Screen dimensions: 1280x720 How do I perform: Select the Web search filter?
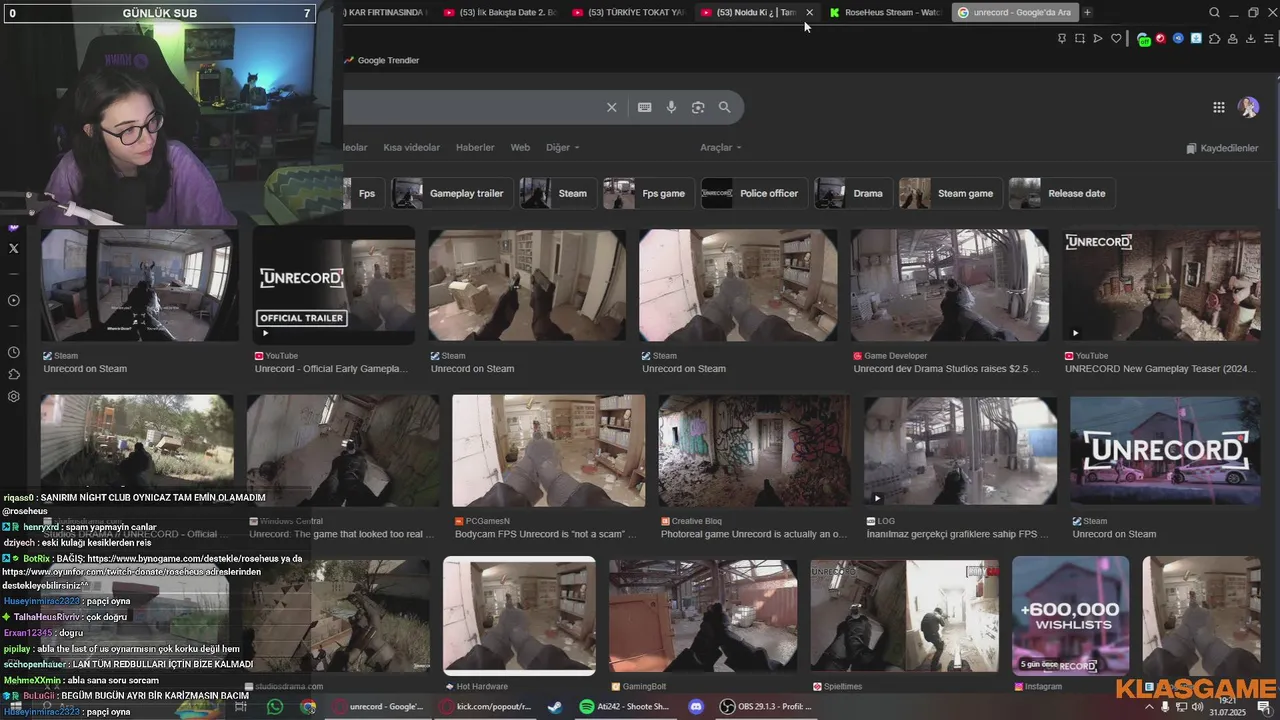tap(520, 147)
